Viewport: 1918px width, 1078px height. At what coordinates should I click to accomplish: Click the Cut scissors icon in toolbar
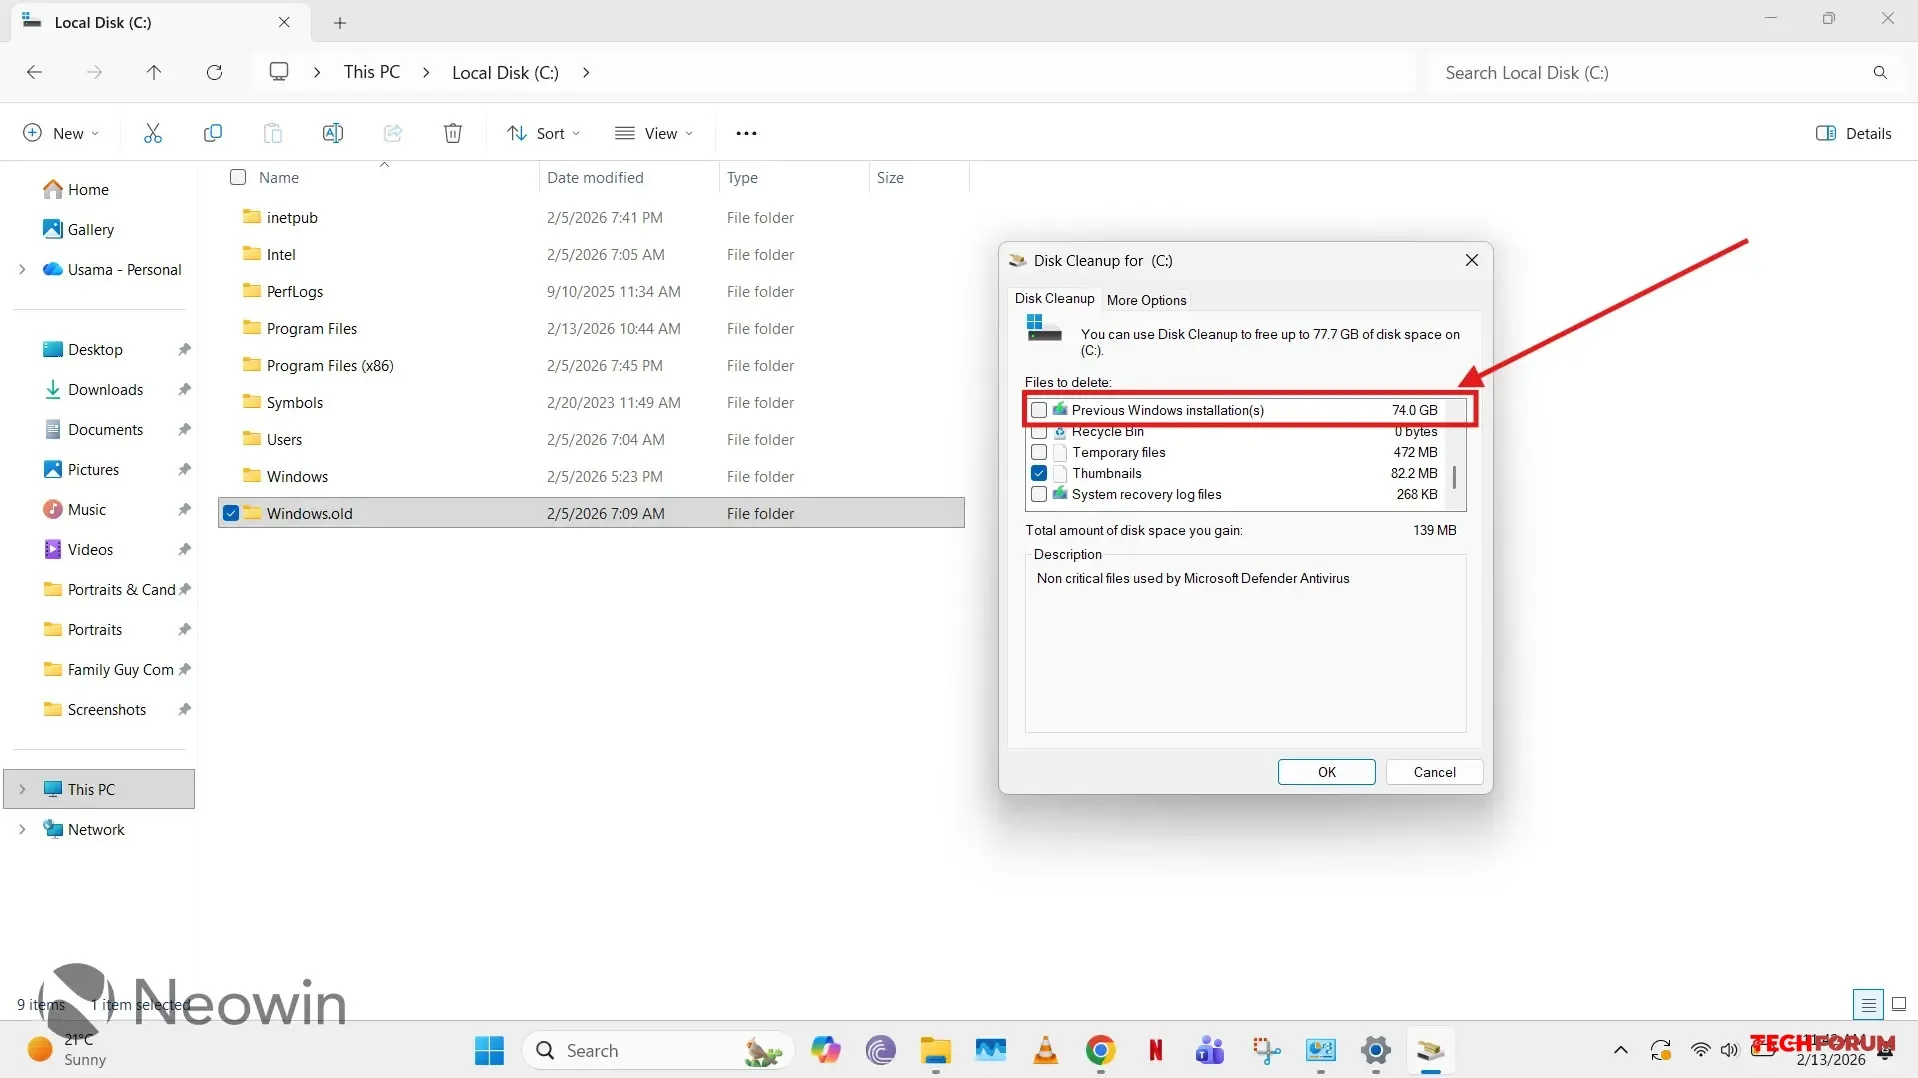click(x=152, y=133)
